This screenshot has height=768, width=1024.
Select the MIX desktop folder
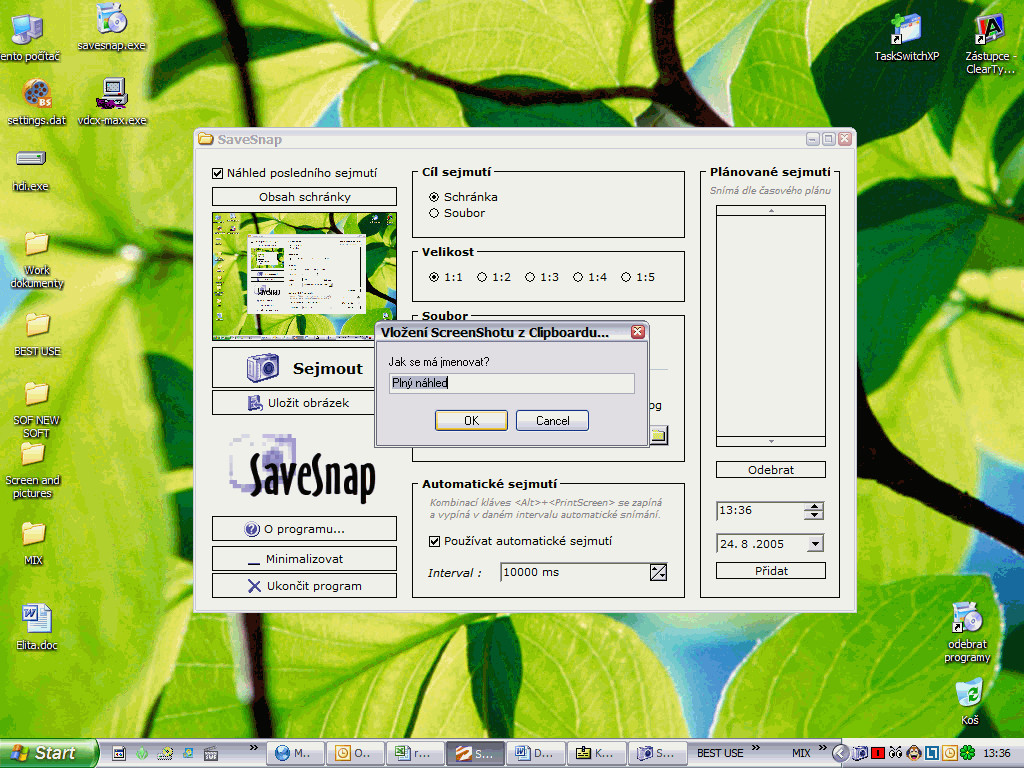(x=33, y=543)
